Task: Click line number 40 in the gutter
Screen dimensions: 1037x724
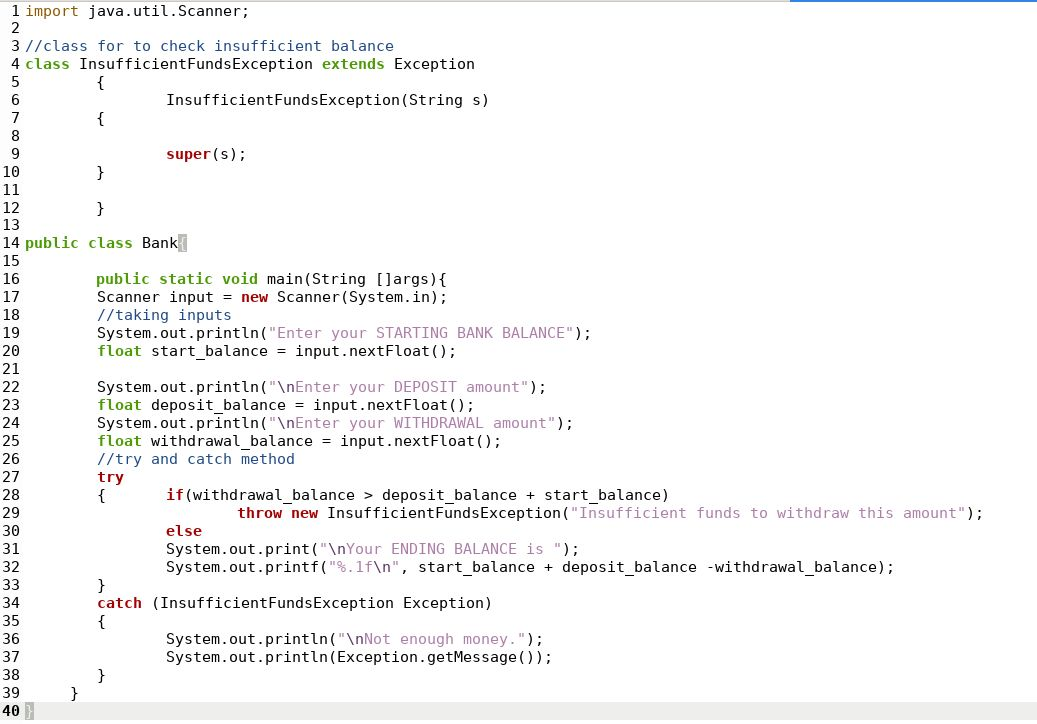Action: point(11,711)
